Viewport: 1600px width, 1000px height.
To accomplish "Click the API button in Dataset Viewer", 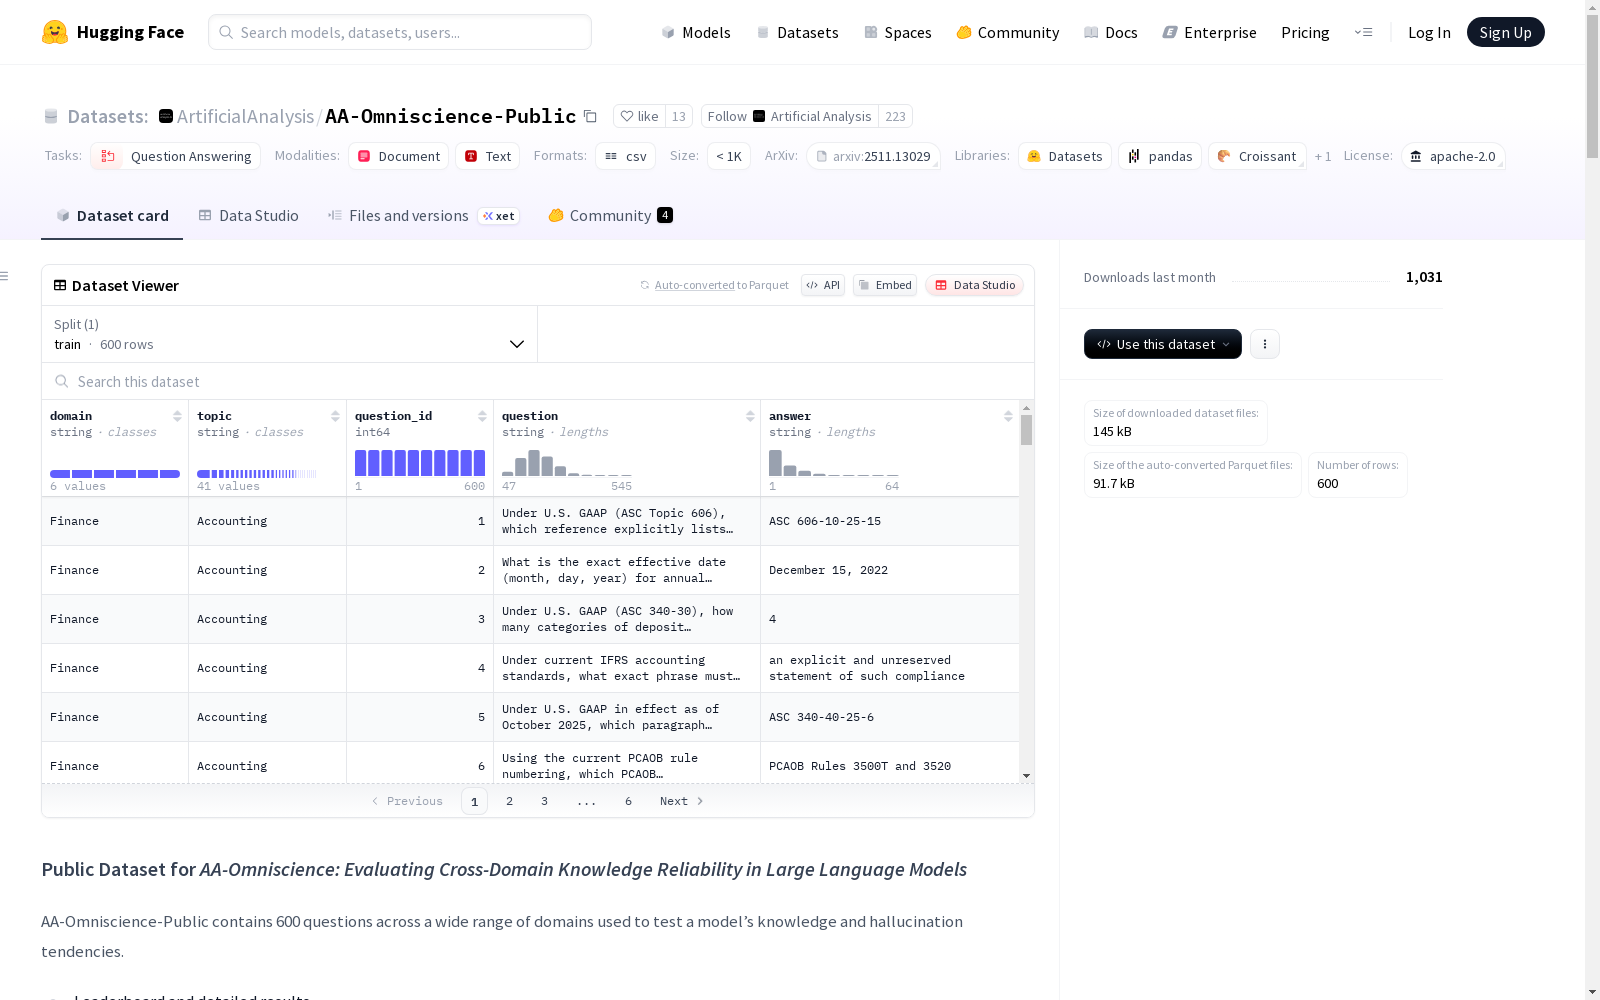I will (x=823, y=285).
